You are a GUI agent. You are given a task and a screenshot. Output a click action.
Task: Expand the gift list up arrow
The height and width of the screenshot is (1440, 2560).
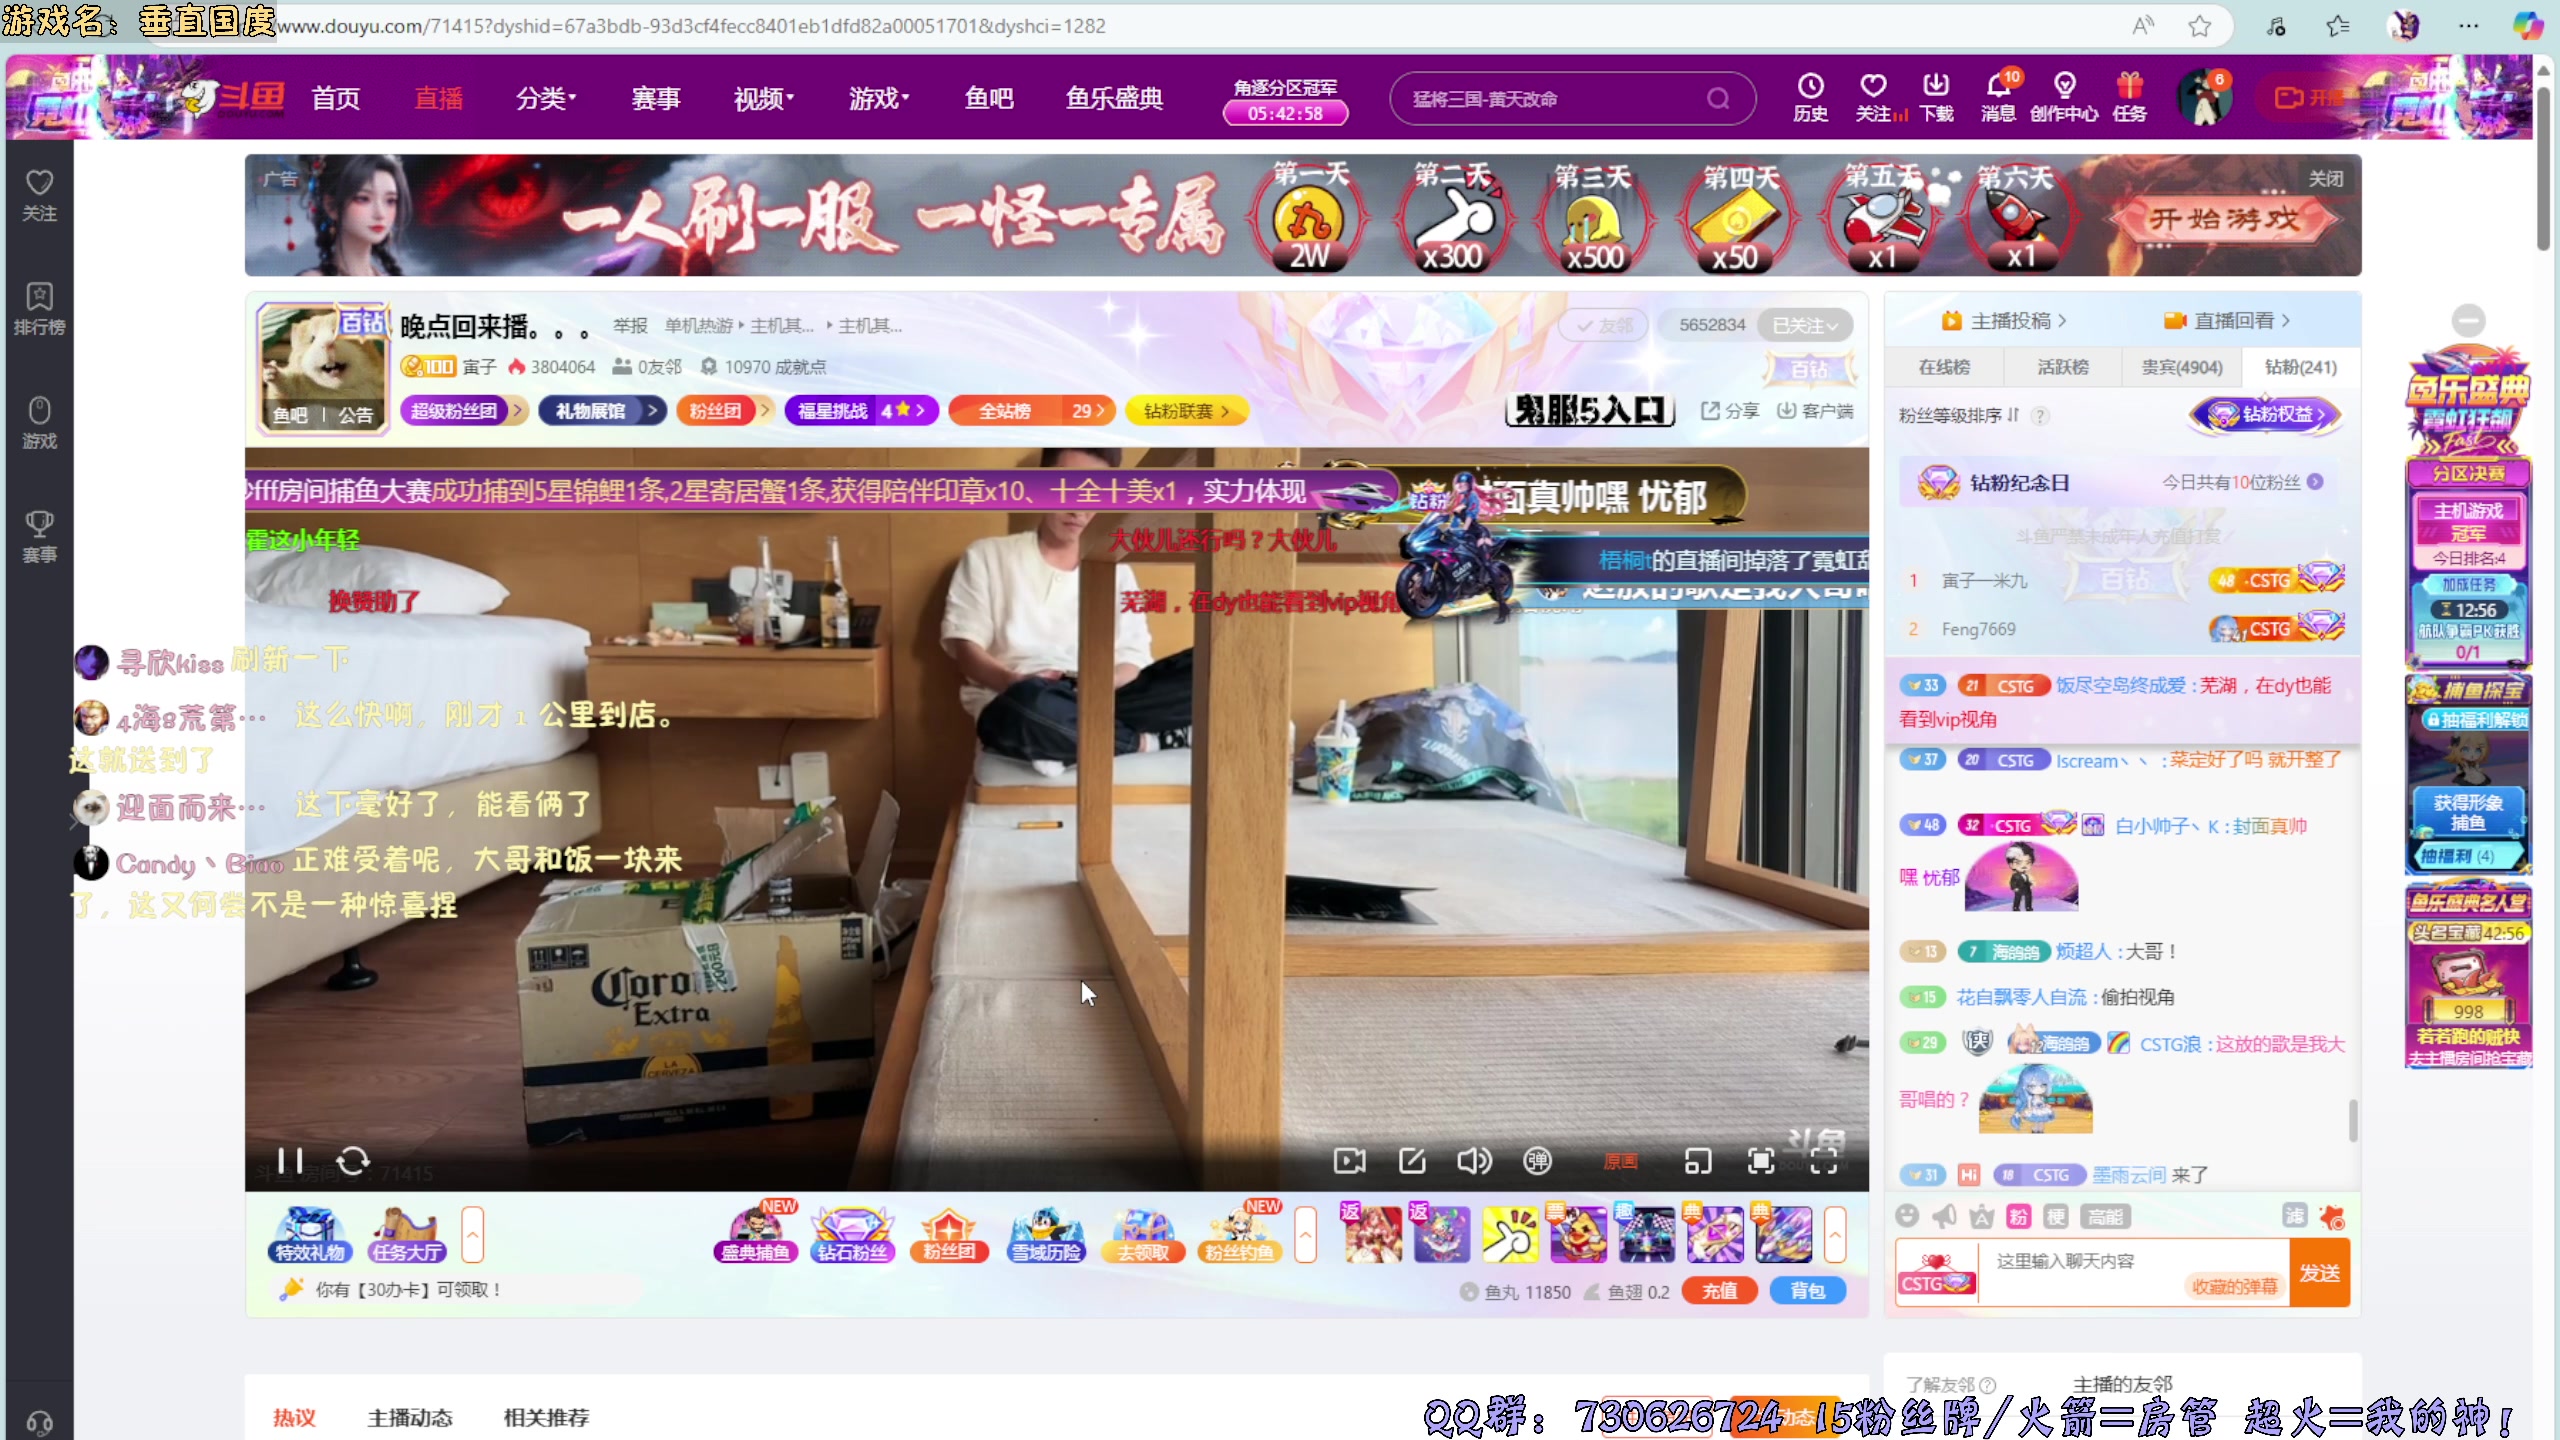[x=1834, y=1235]
